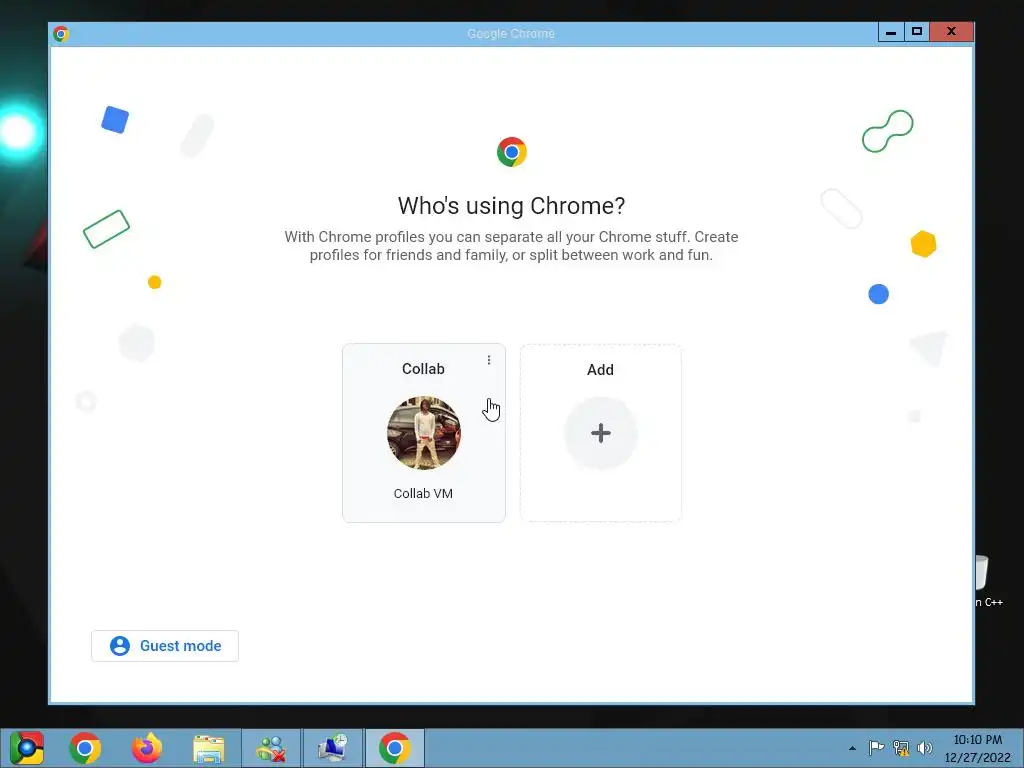Switch to active Chrome window on taskbar
Screen dimensions: 1024x768
pyautogui.click(x=394, y=748)
